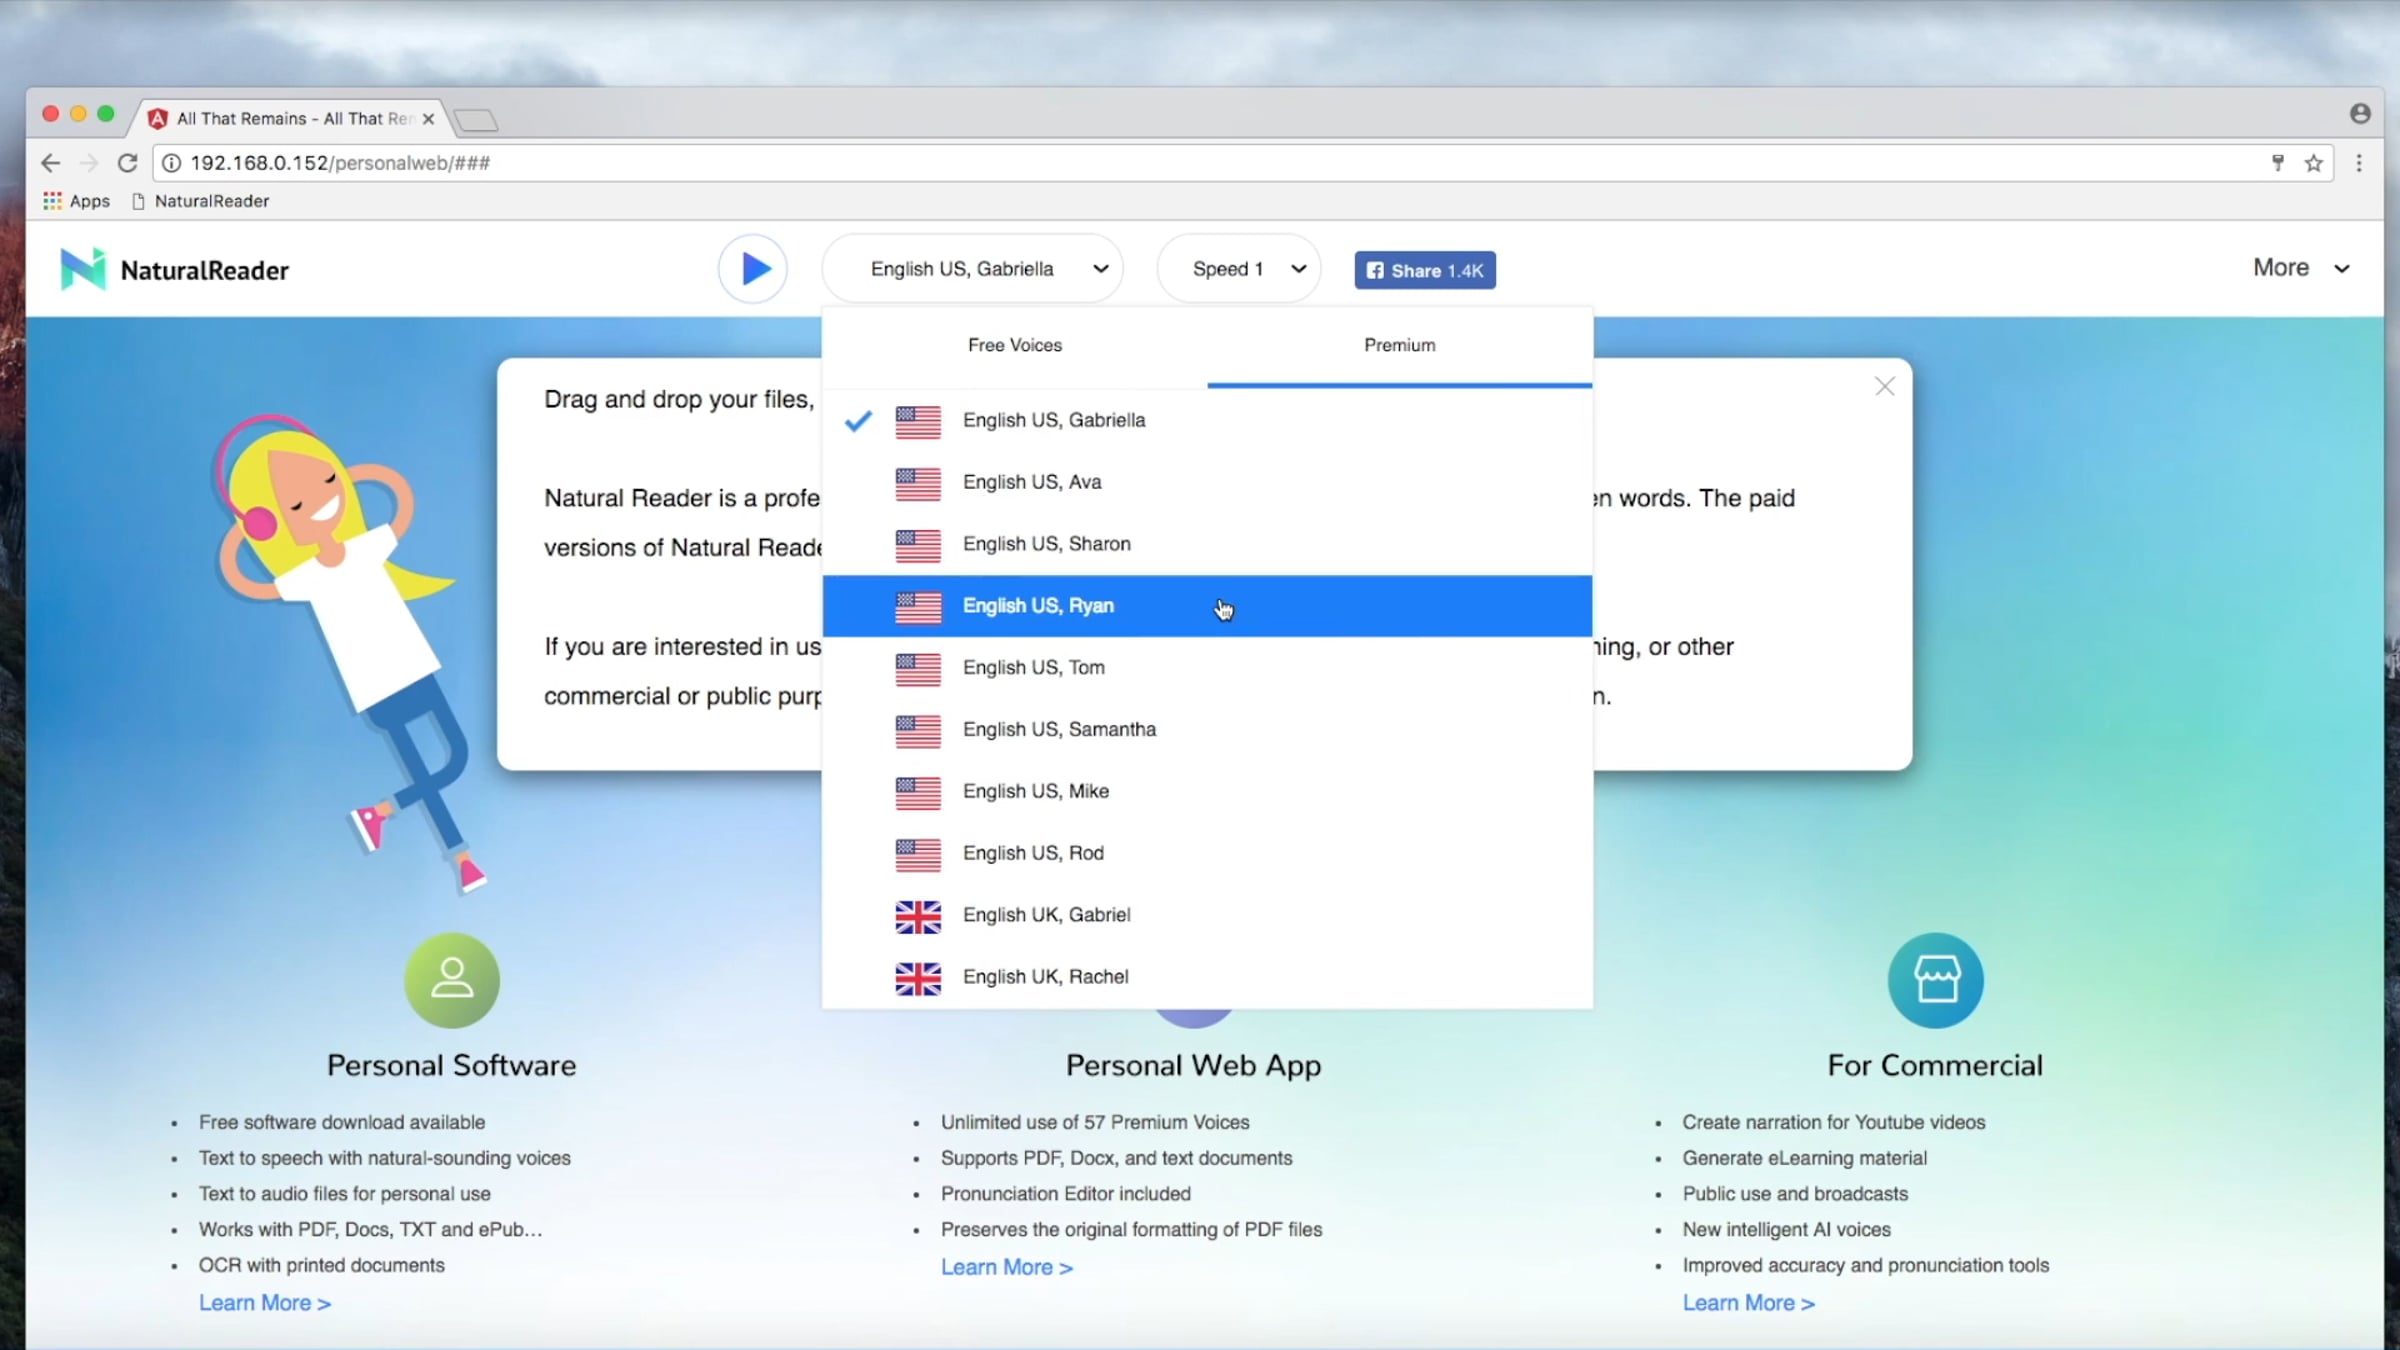Reload the current page
This screenshot has width=2400, height=1350.
click(127, 163)
